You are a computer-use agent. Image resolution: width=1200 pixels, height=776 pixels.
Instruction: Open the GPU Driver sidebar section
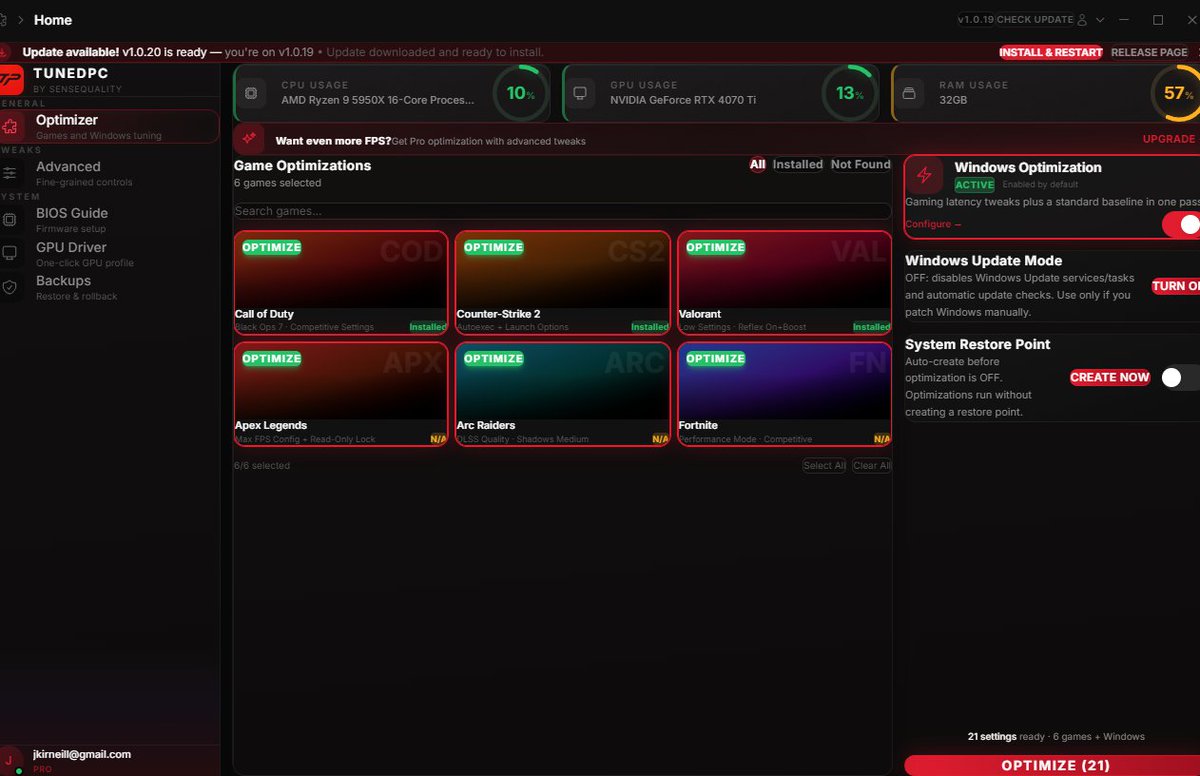110,253
